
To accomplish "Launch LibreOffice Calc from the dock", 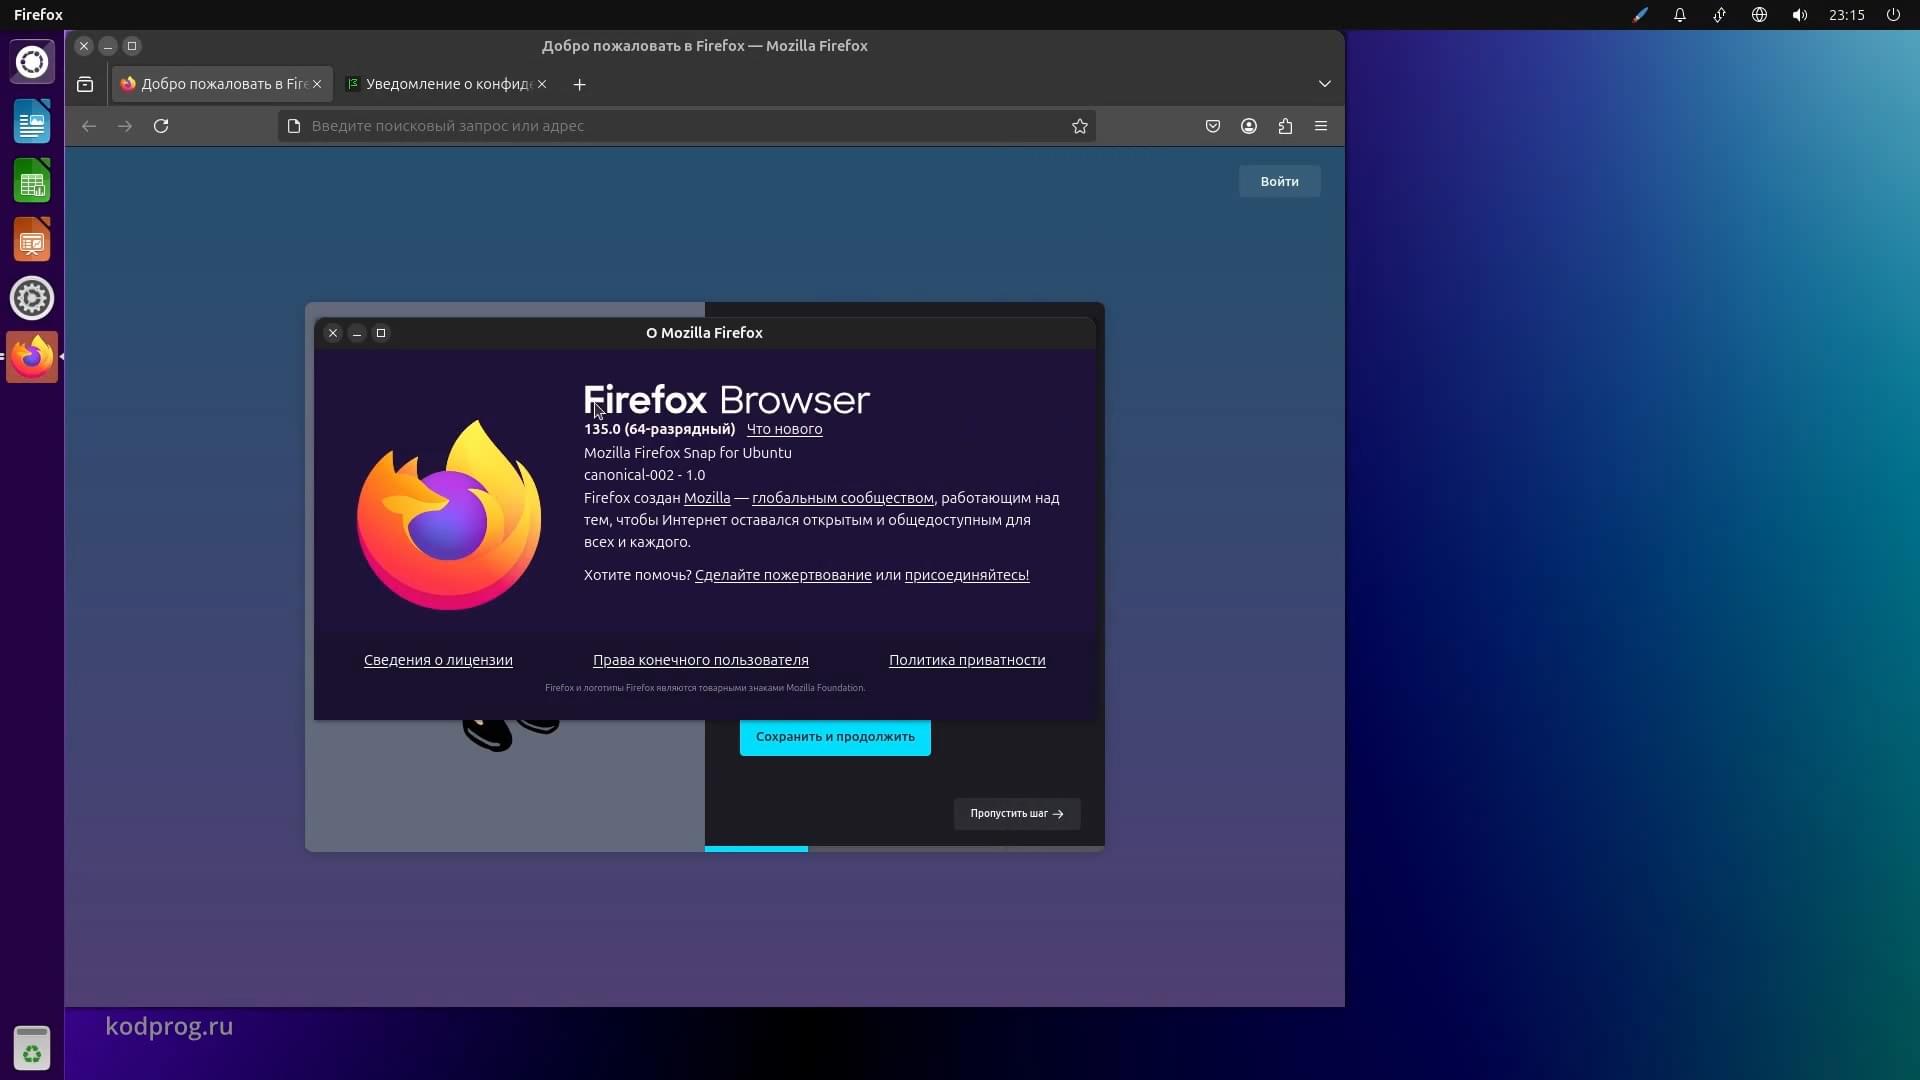I will [x=32, y=182].
